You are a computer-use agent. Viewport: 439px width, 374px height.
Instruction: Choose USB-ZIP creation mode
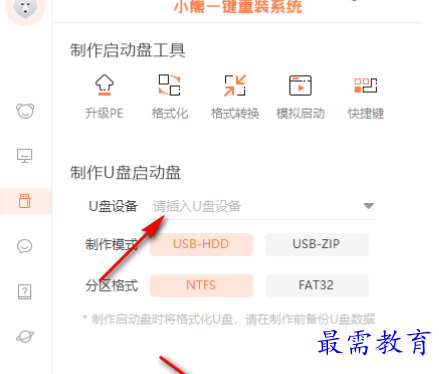pyautogui.click(x=317, y=244)
